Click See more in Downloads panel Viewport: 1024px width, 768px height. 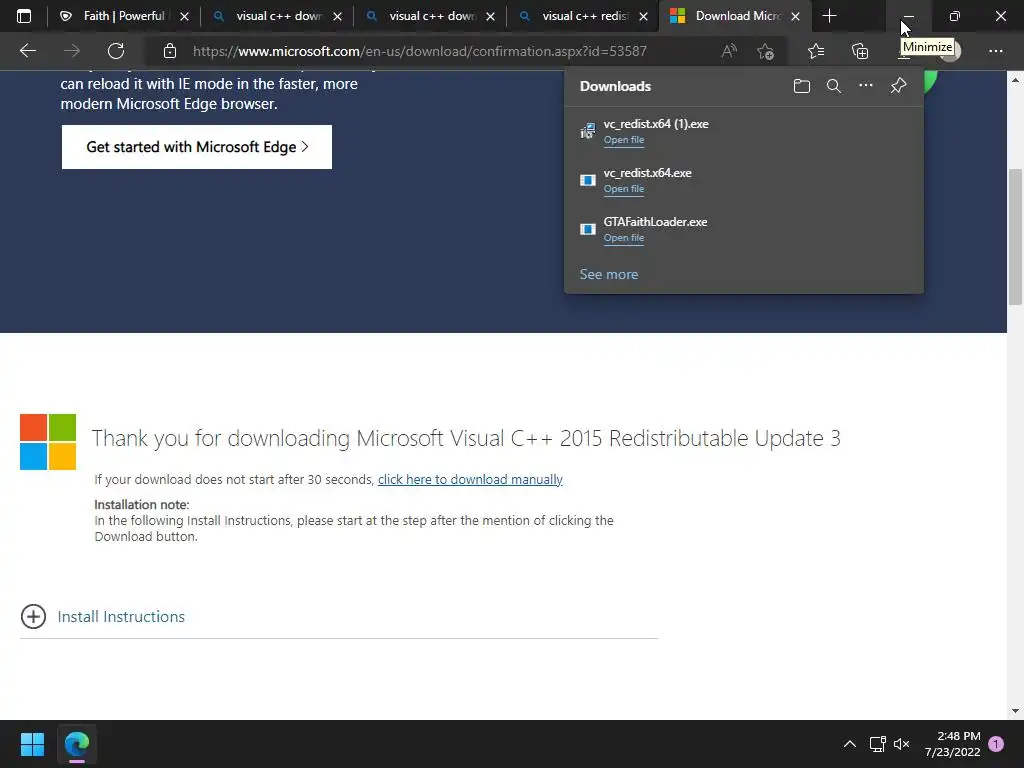(x=609, y=274)
